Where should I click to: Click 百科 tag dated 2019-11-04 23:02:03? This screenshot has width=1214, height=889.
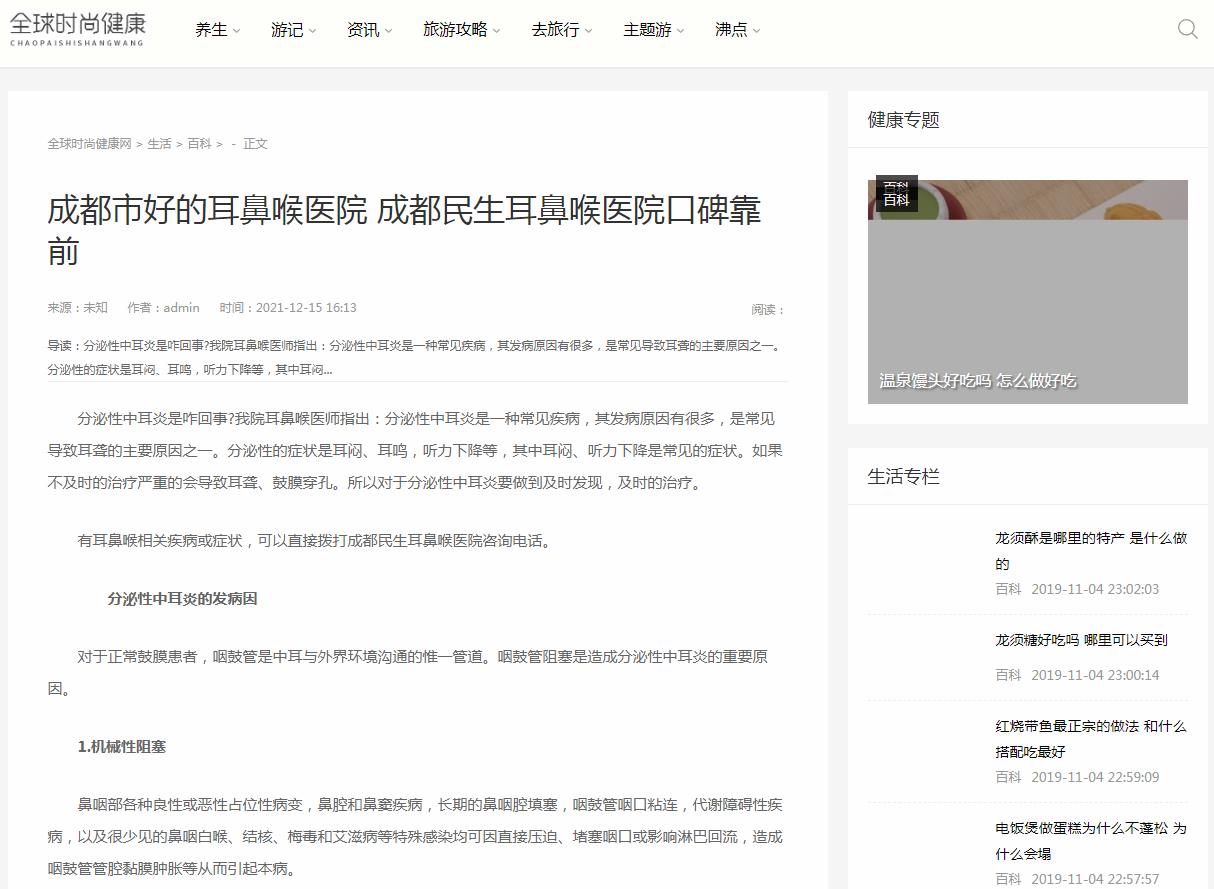1008,589
